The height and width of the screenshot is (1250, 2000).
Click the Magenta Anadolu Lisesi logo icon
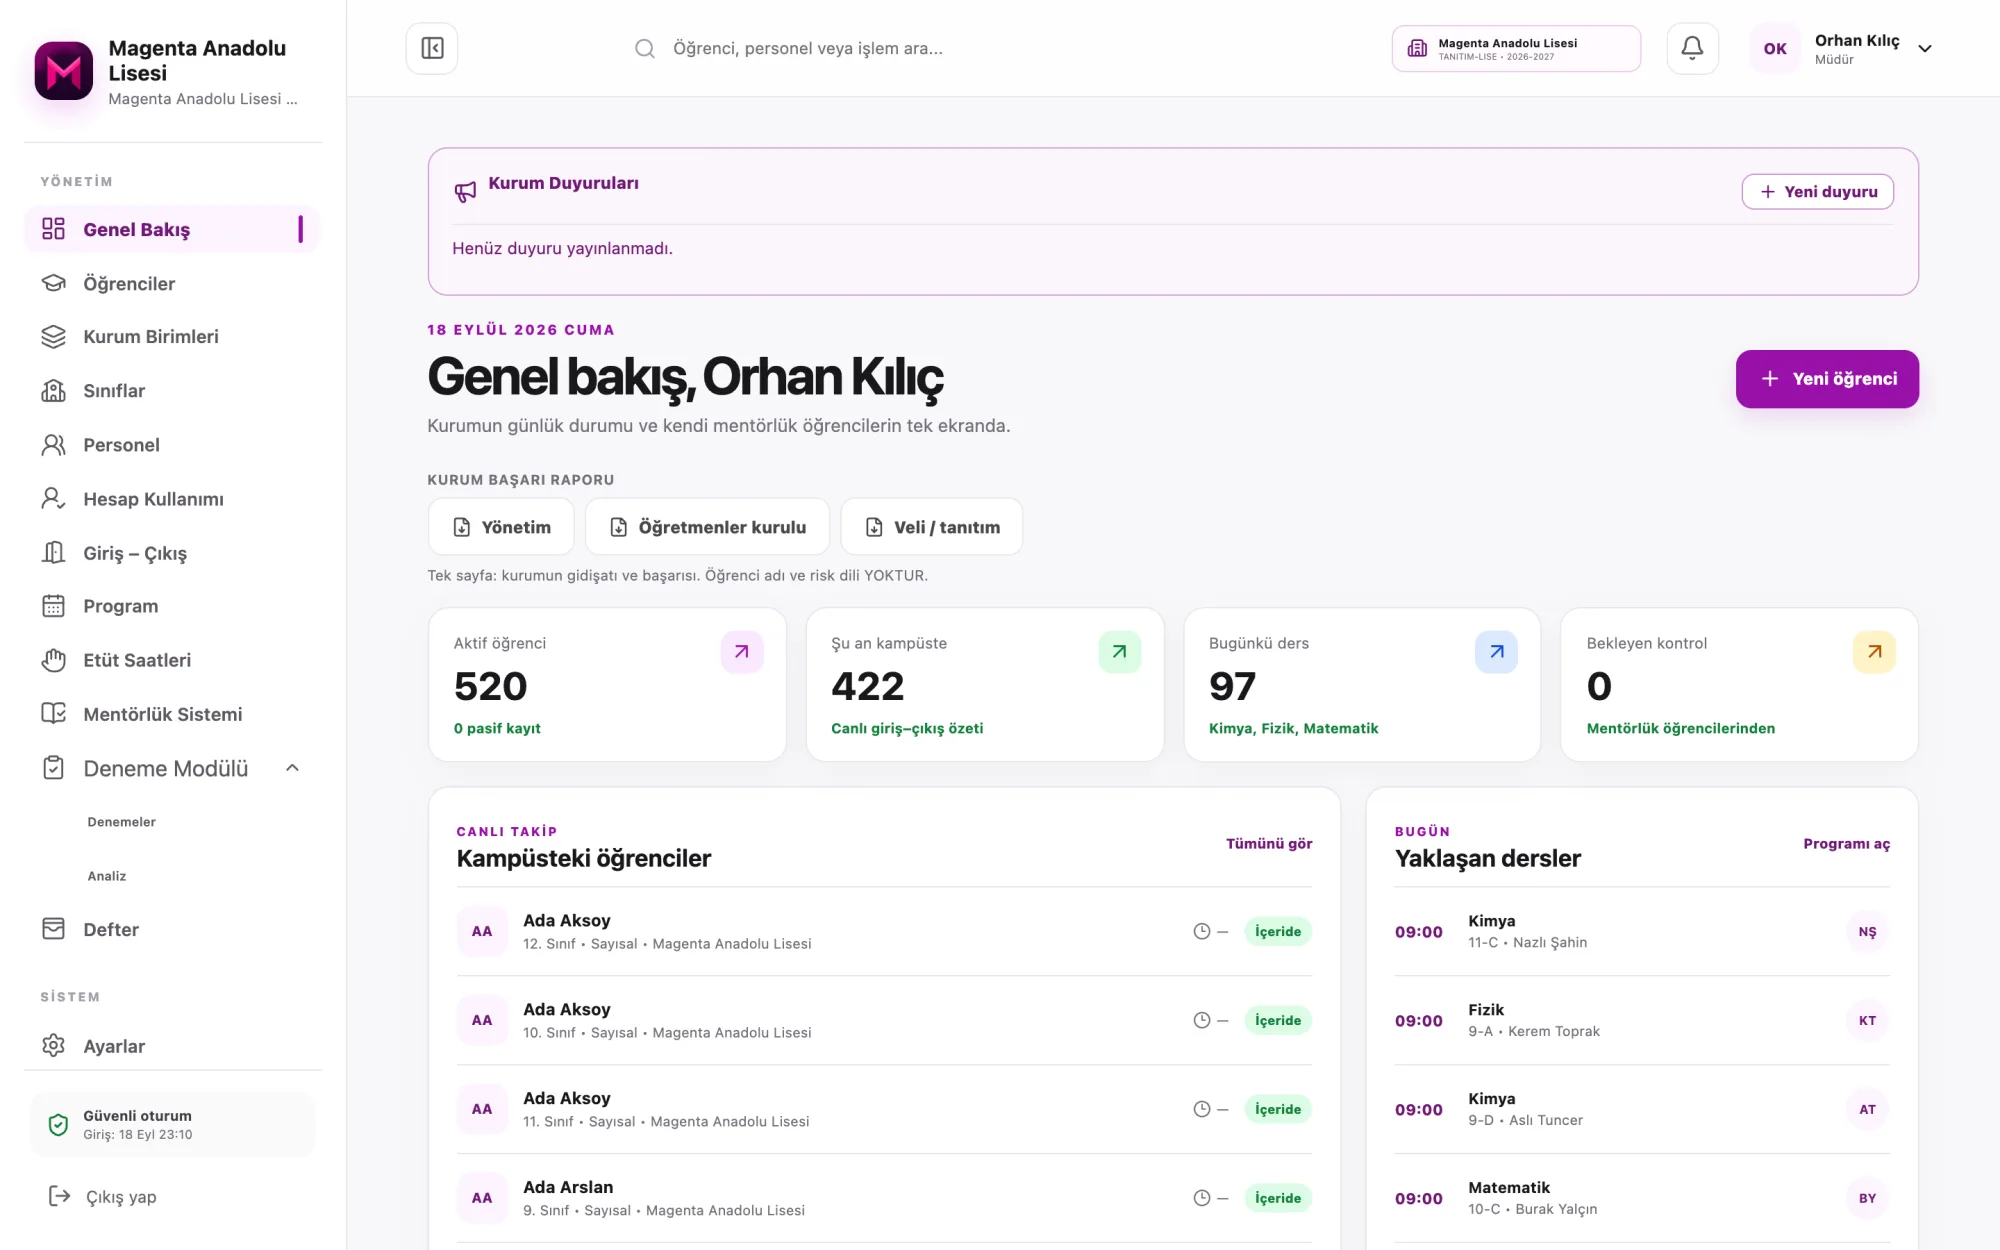[x=64, y=71]
